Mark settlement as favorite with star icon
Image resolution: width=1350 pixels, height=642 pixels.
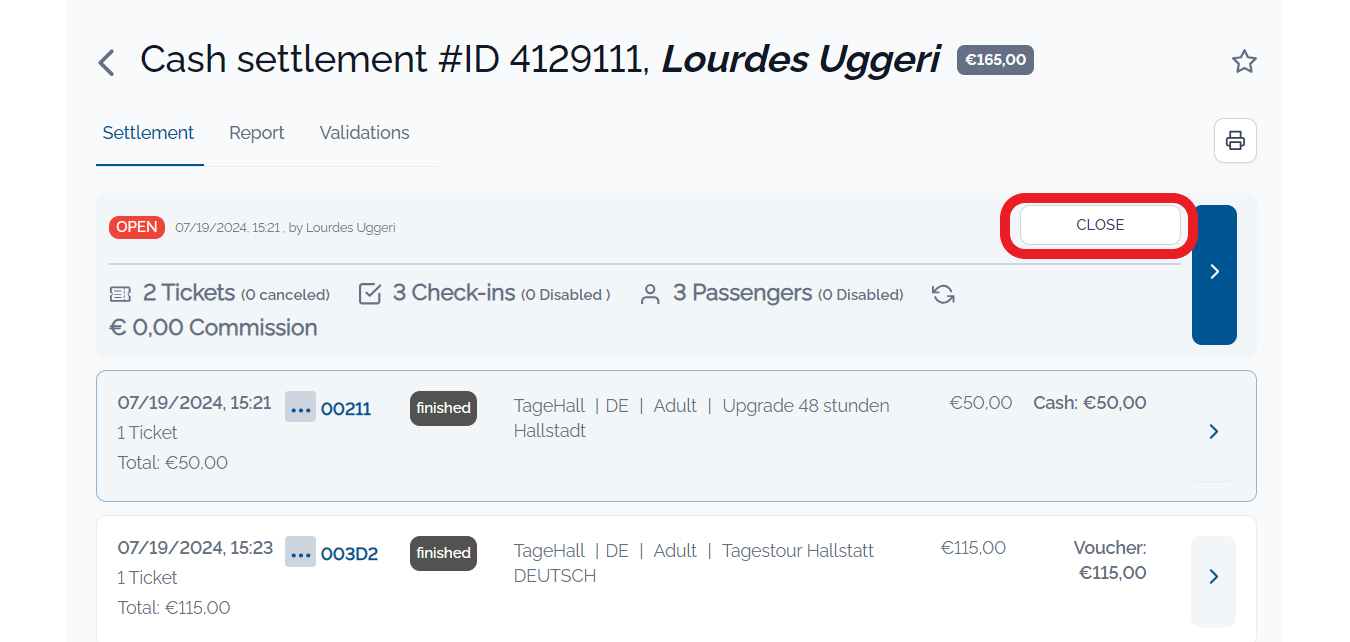point(1243,62)
